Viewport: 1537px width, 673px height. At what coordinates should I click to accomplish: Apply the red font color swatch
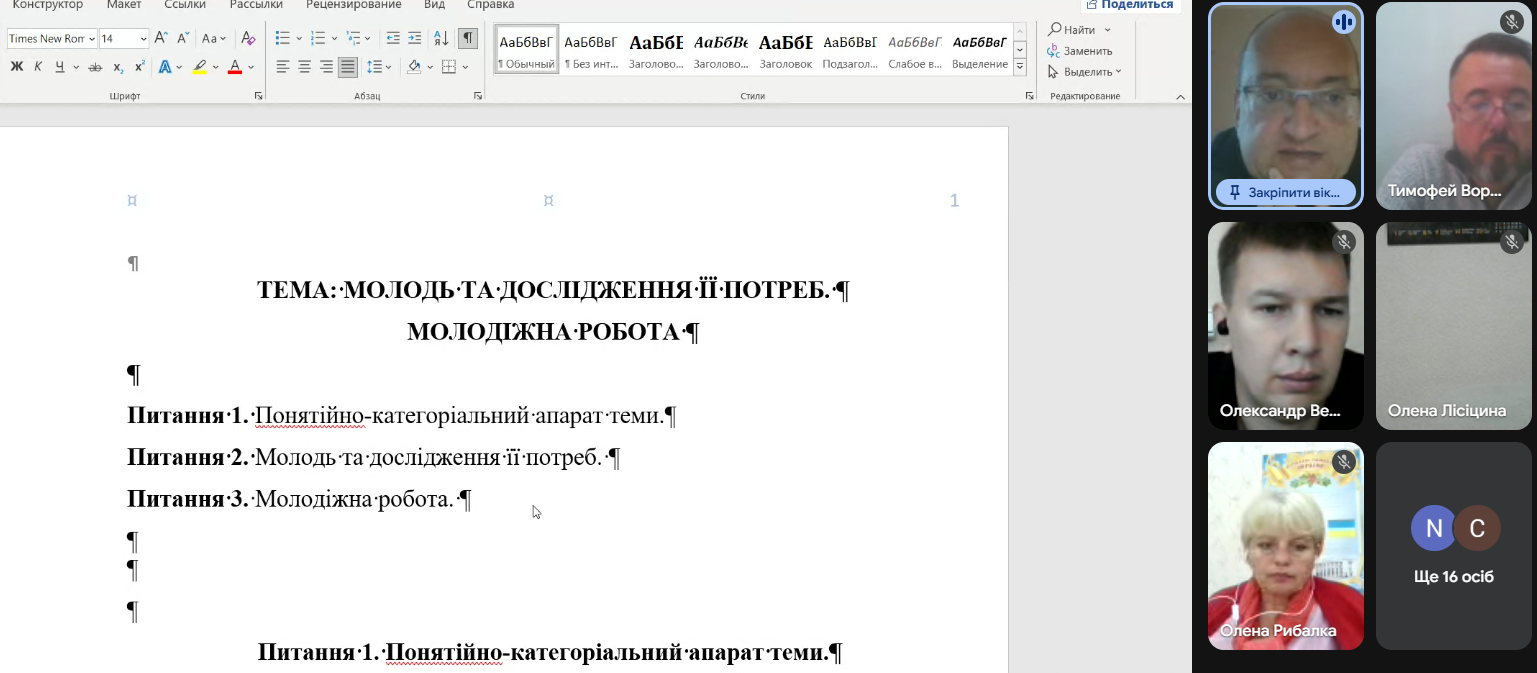click(x=235, y=67)
